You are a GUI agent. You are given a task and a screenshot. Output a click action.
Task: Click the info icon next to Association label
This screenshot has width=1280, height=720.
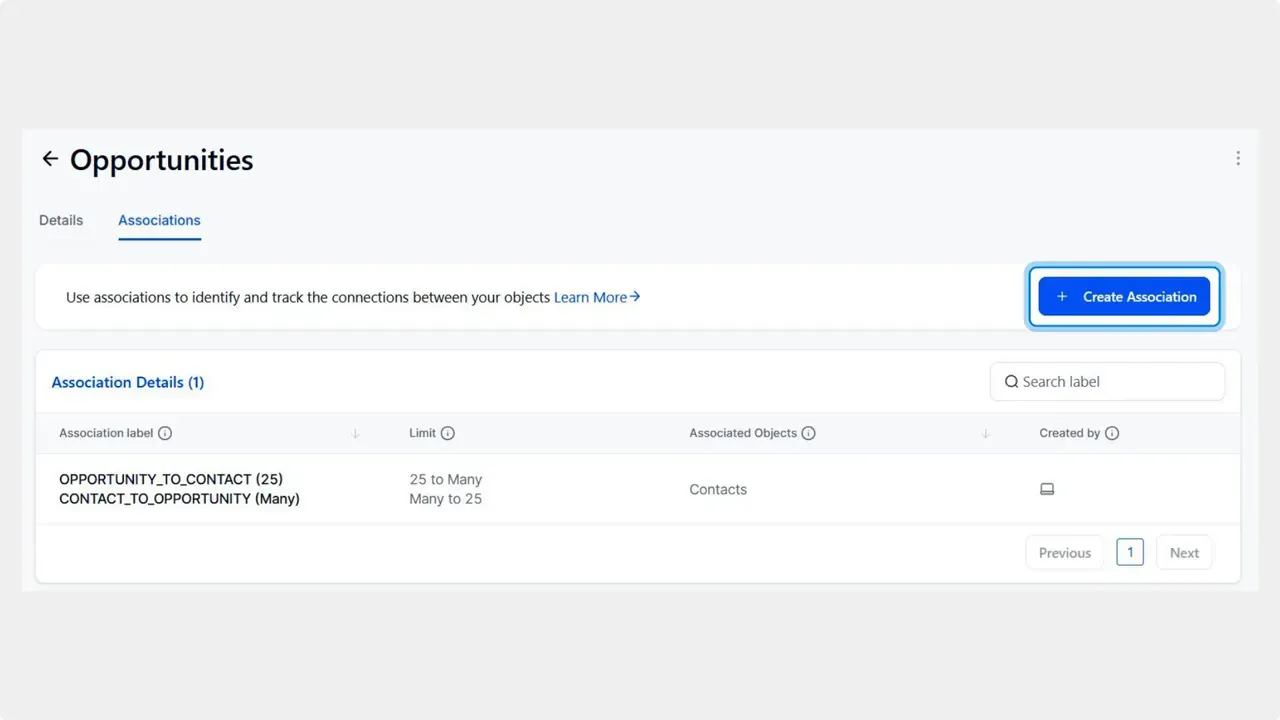pyautogui.click(x=165, y=433)
